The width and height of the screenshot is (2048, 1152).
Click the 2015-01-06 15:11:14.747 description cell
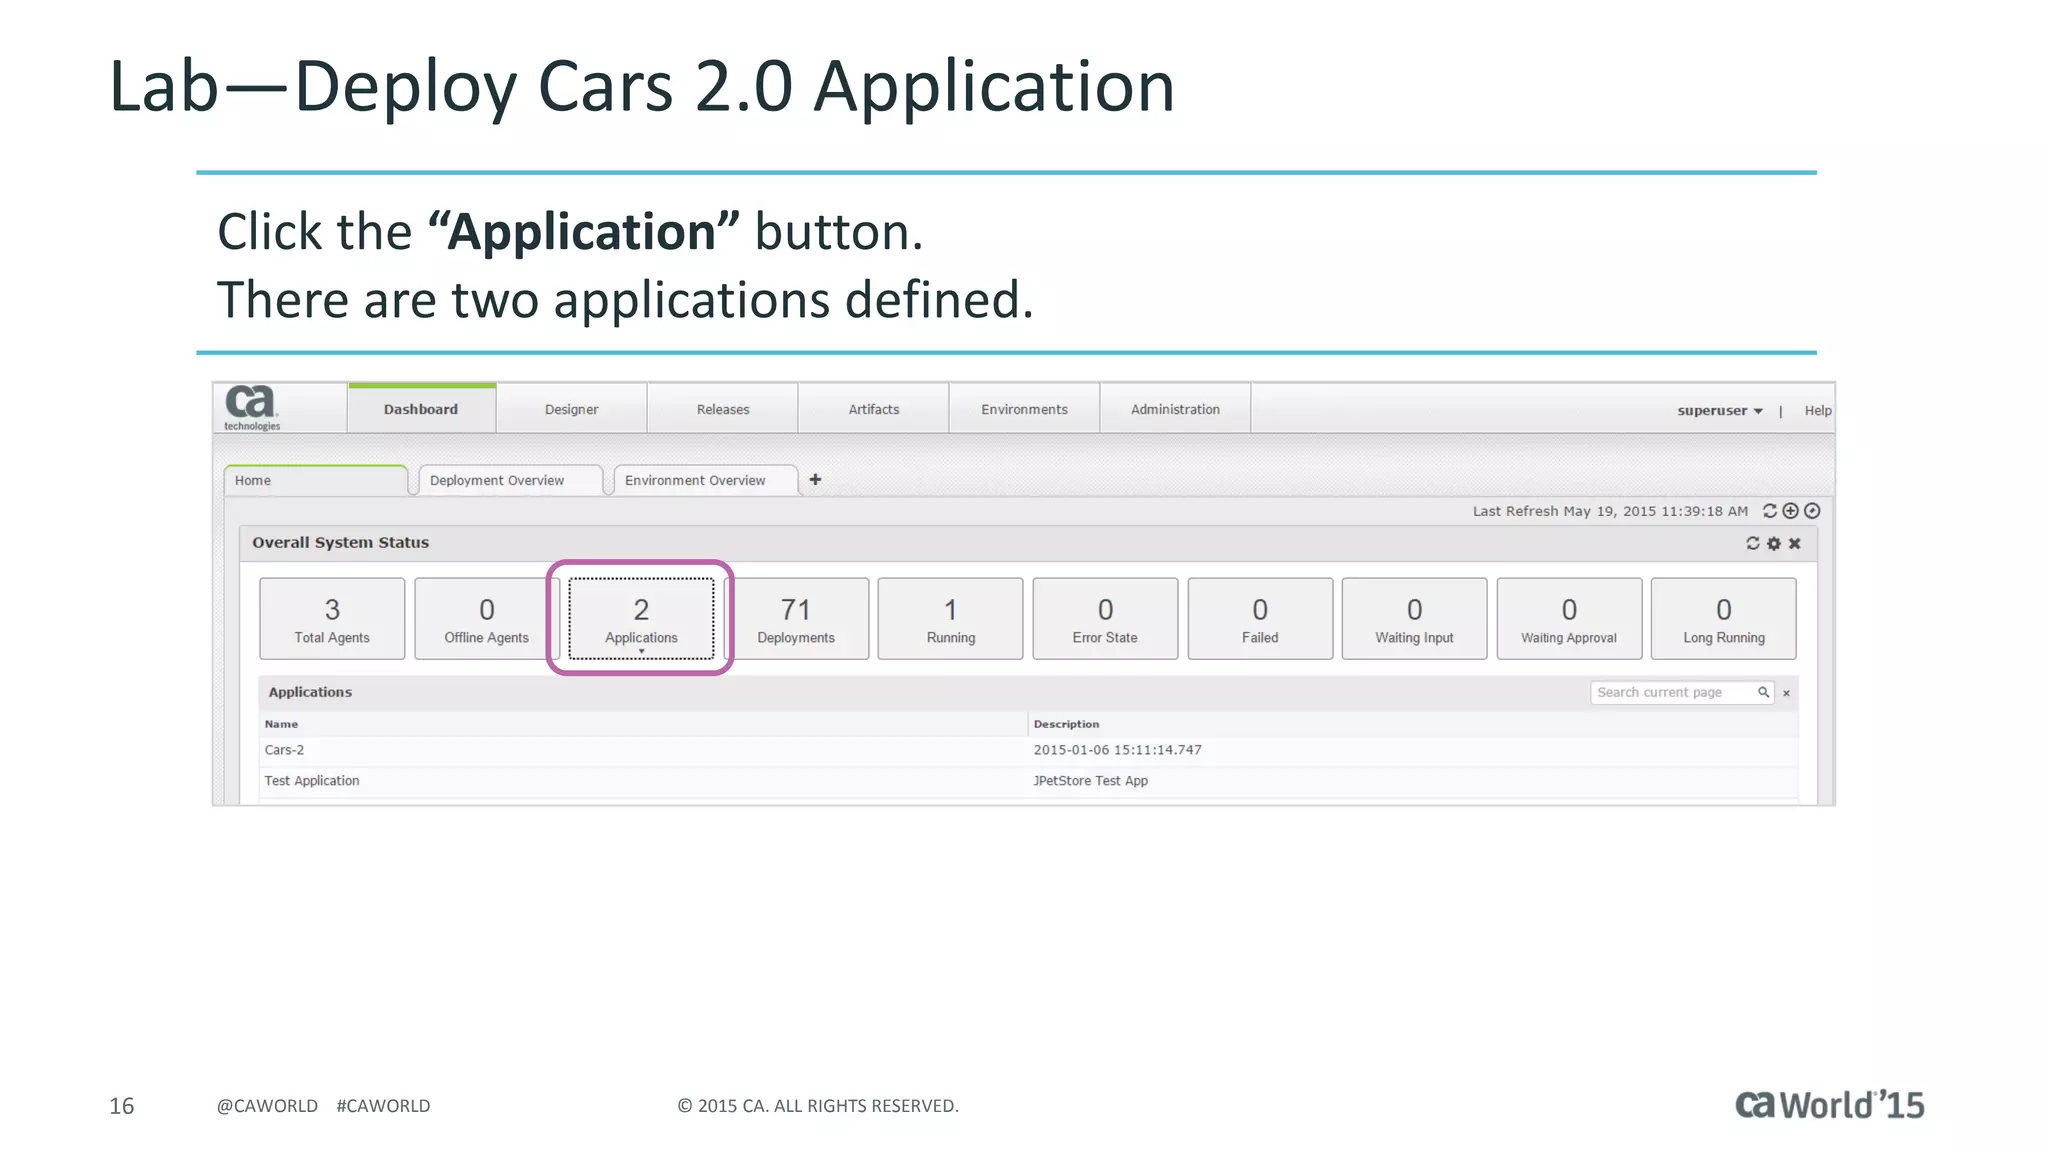[1117, 750]
